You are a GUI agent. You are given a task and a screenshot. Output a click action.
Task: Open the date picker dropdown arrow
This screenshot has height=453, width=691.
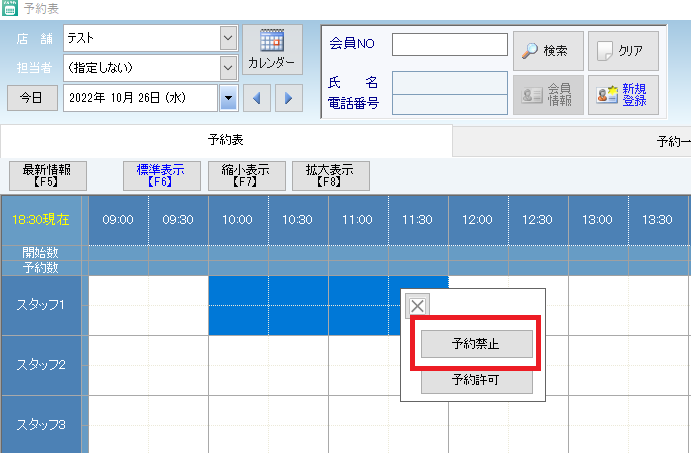(228, 98)
